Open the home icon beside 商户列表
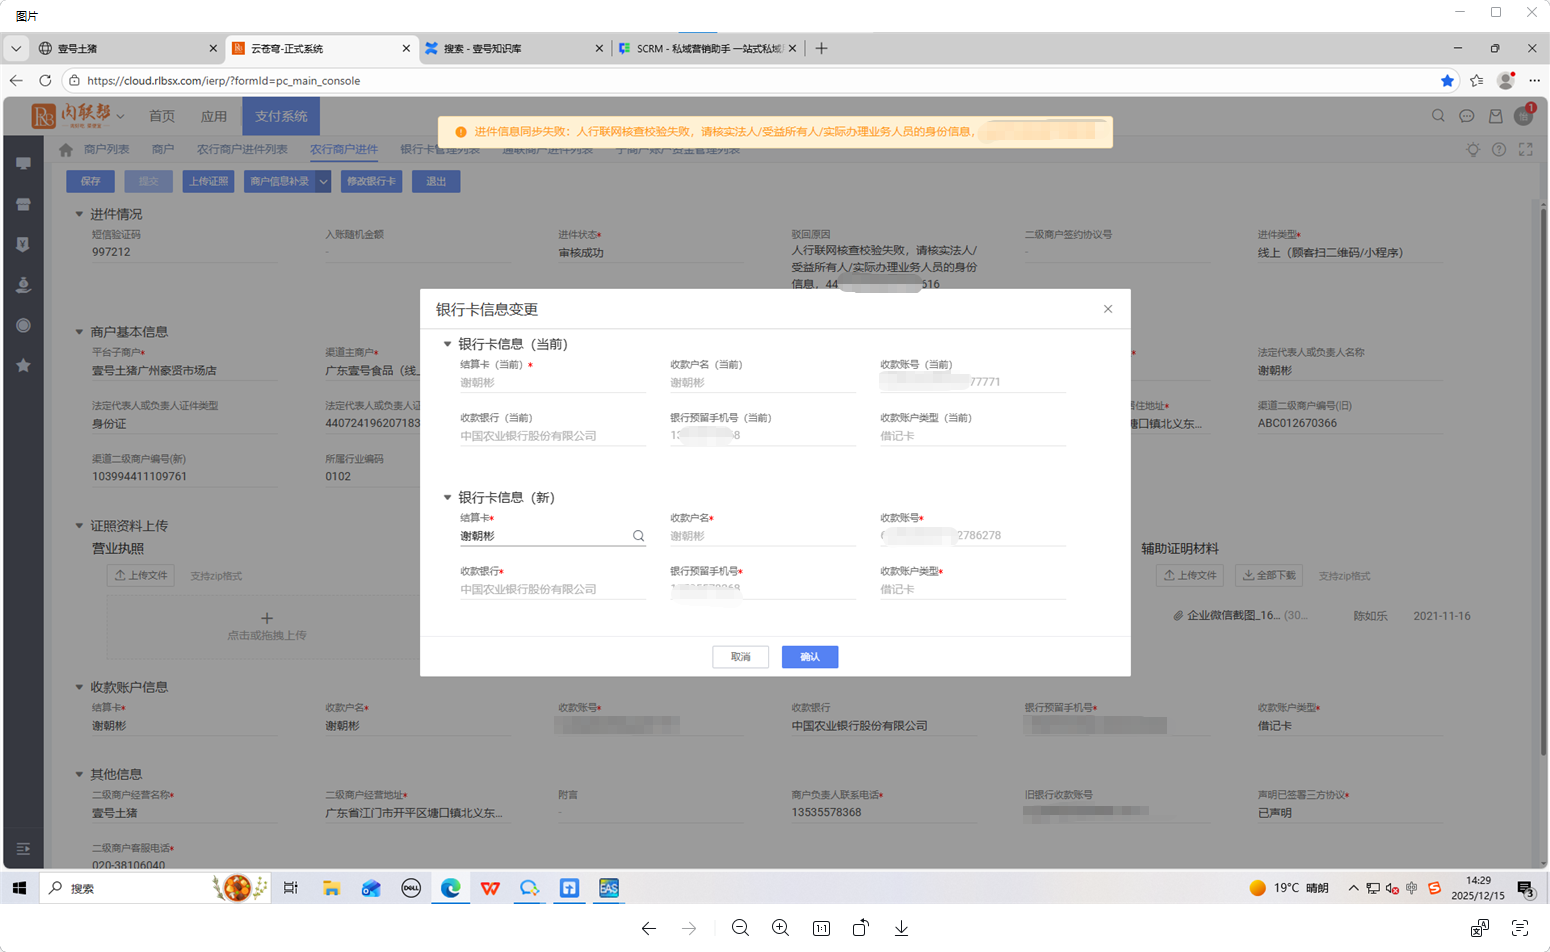This screenshot has width=1550, height=952. coord(66,150)
